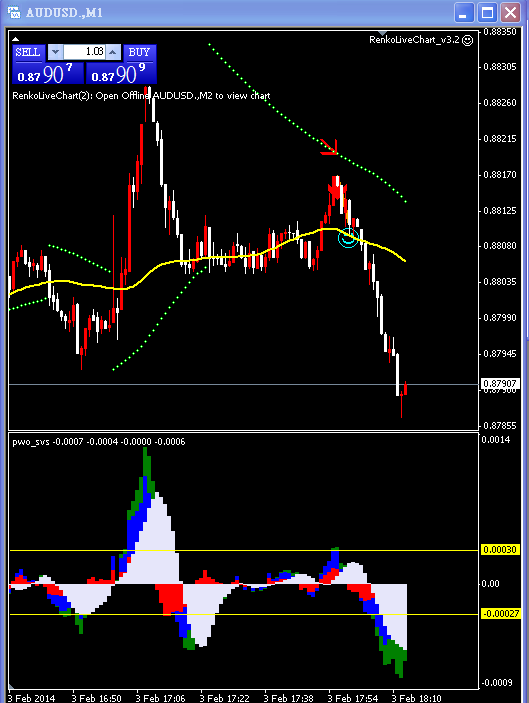This screenshot has width=529, height=703.
Task: Collapse one-click trading panel triangle
Action: tap(15, 39)
